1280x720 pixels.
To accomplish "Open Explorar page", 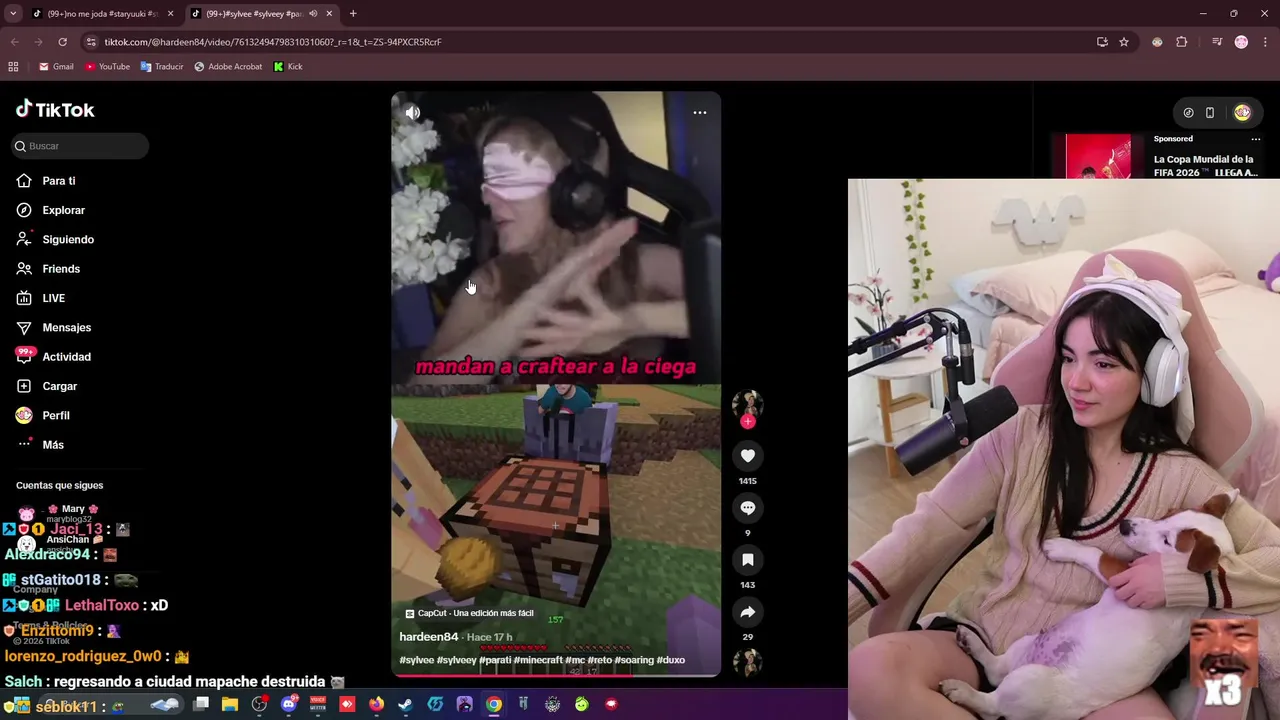I will point(63,210).
